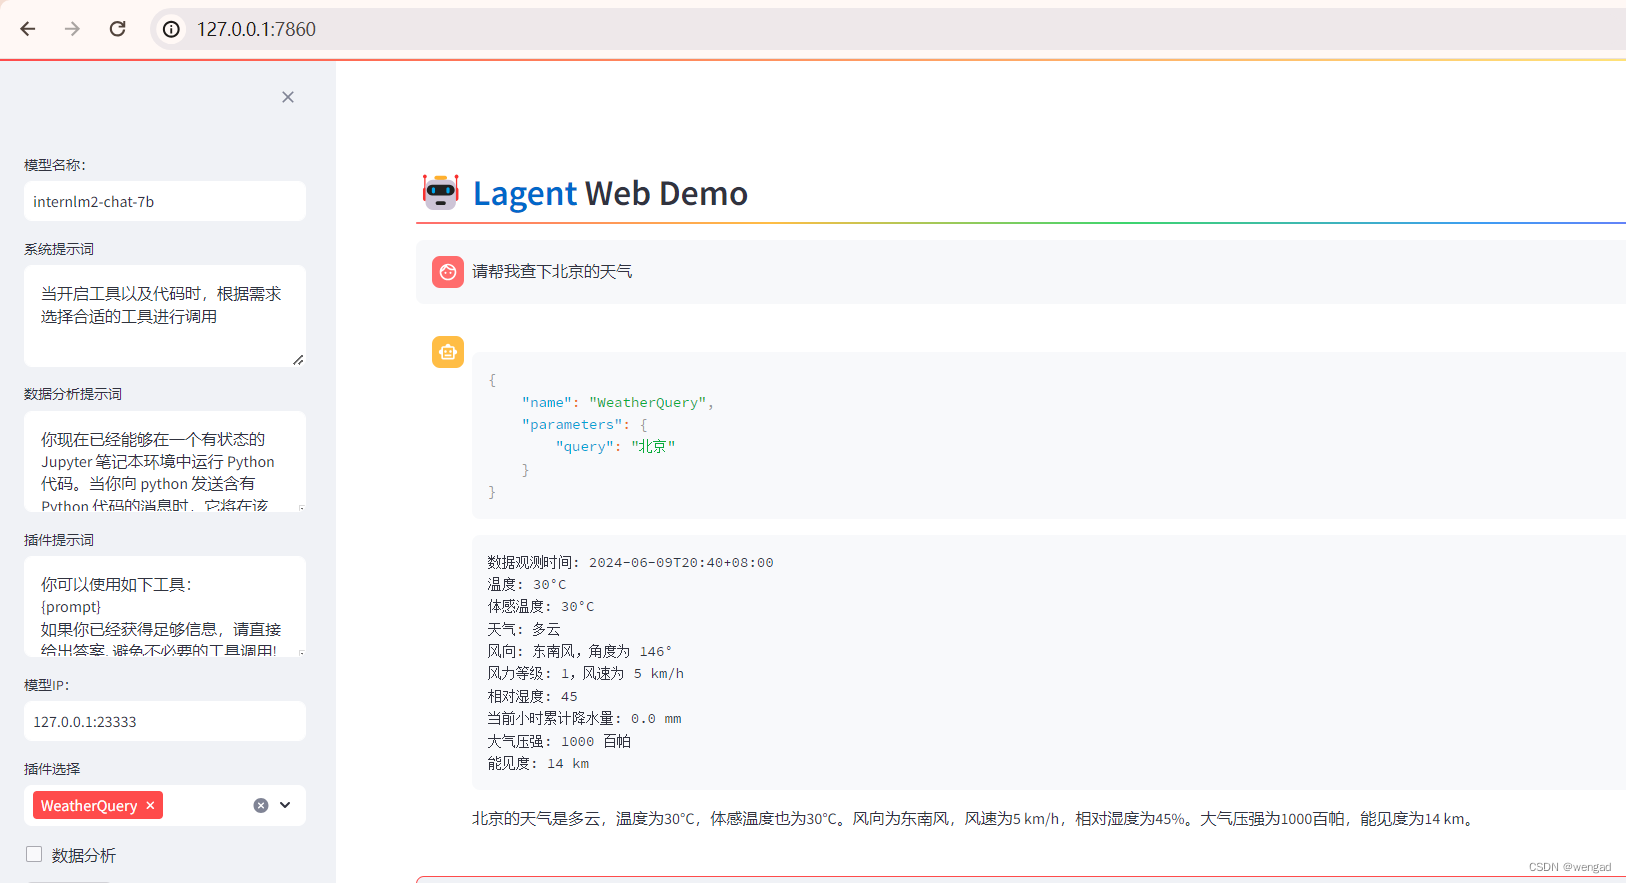
Task: Click the 能见度: 14 km line
Action: [538, 763]
